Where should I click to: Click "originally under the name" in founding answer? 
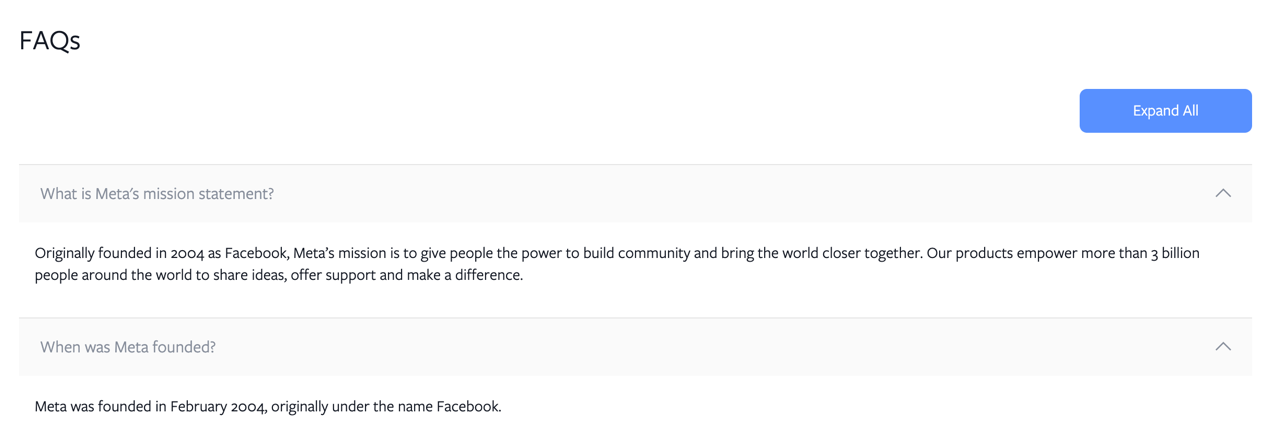click(x=351, y=407)
